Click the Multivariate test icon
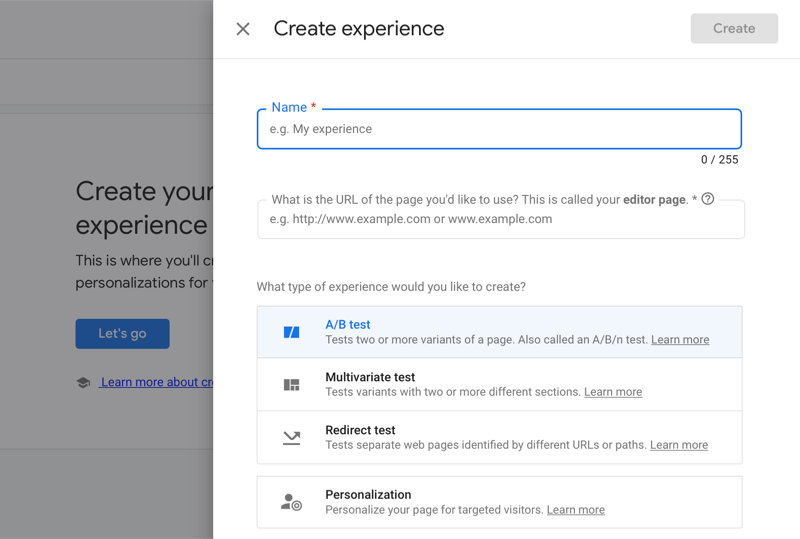Viewport: 800px width, 539px height. [291, 385]
